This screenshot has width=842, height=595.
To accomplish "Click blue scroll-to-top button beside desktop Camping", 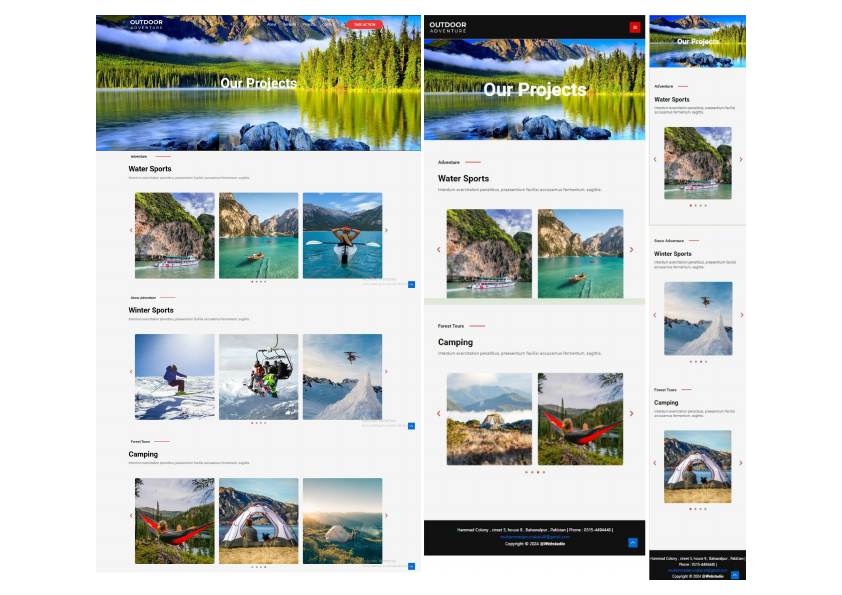I will 411,566.
